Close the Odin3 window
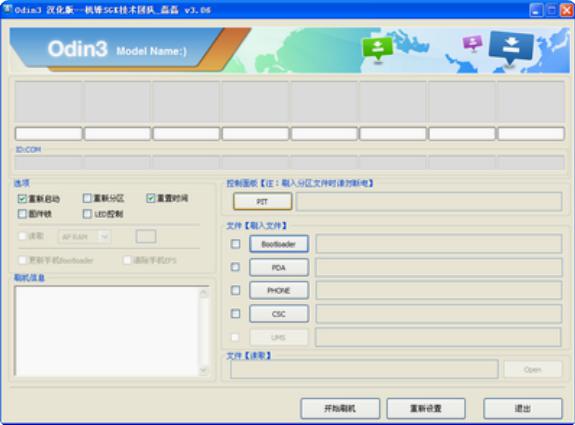 (567, 10)
